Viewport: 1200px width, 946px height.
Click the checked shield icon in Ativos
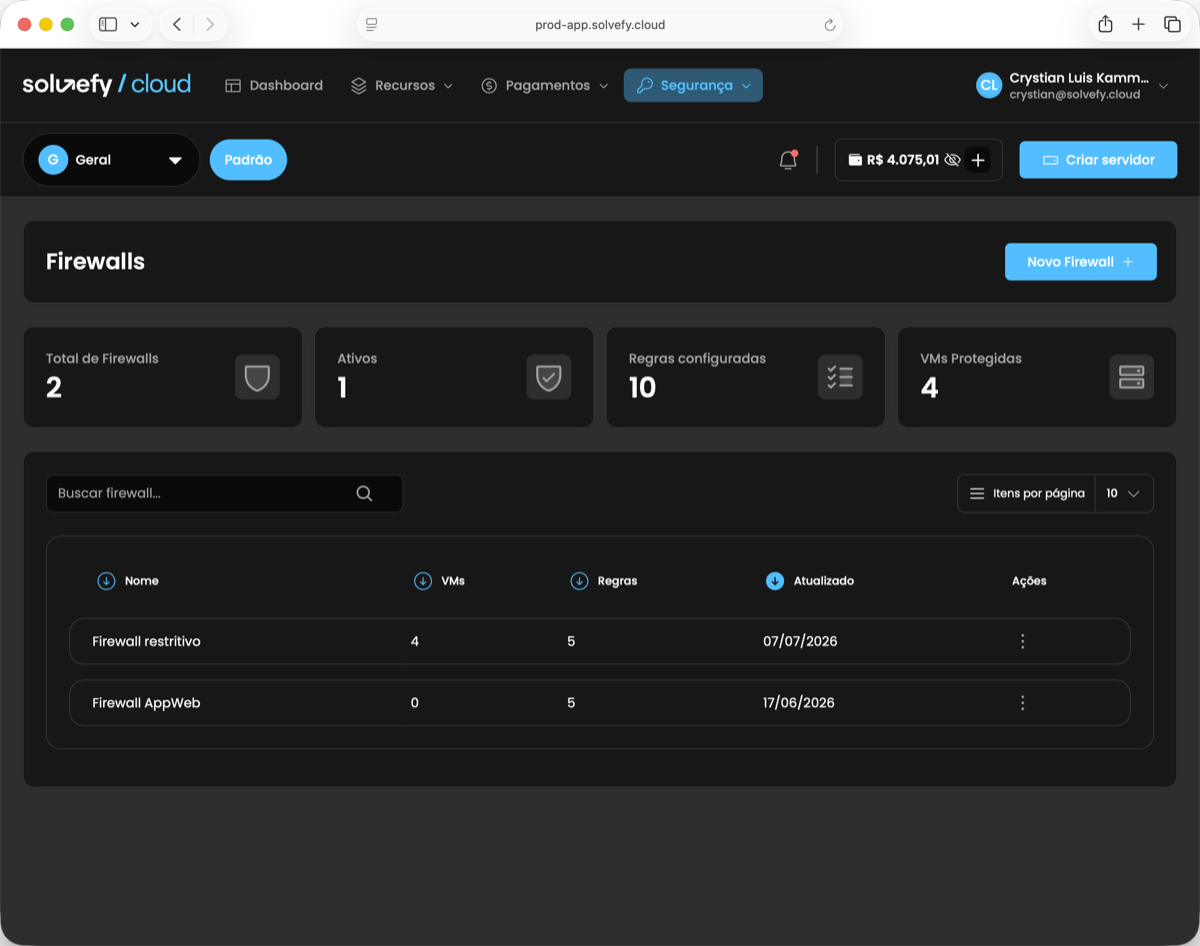pos(548,377)
